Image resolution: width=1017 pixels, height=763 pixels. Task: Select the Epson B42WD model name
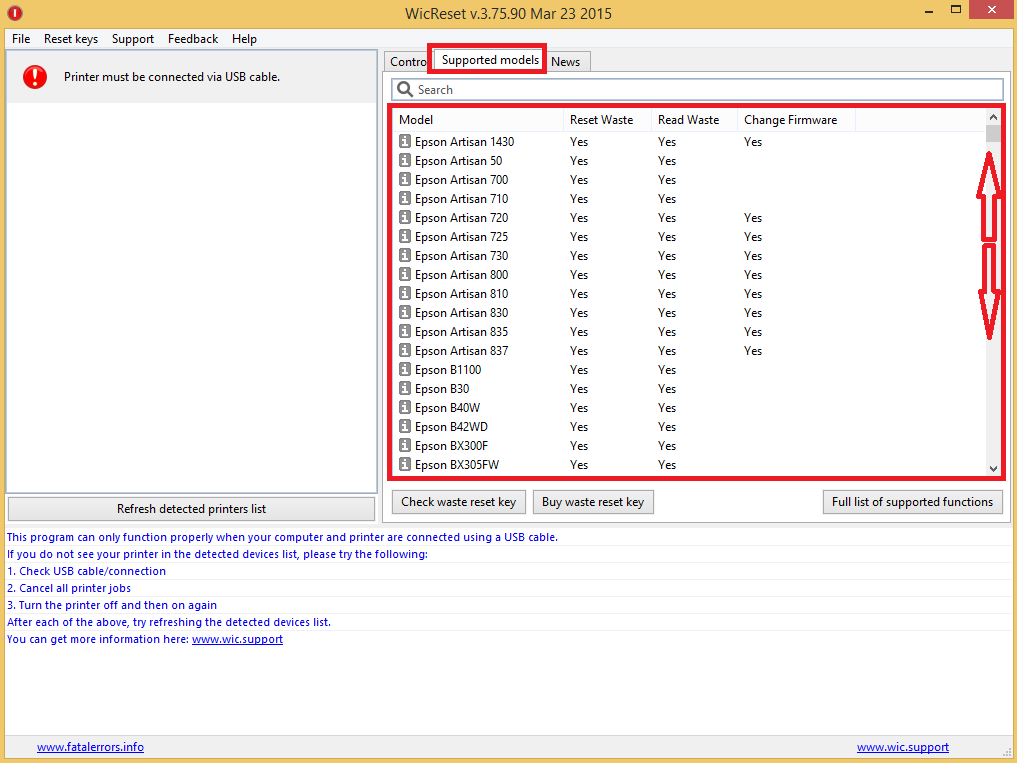(x=451, y=426)
